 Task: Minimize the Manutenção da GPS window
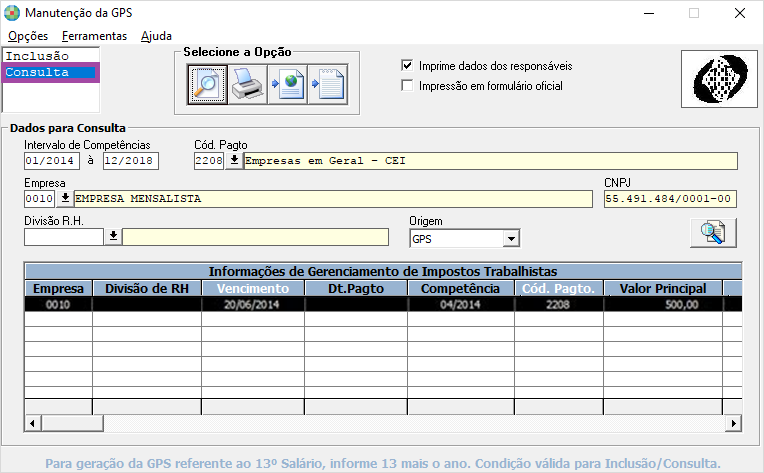[649, 13]
